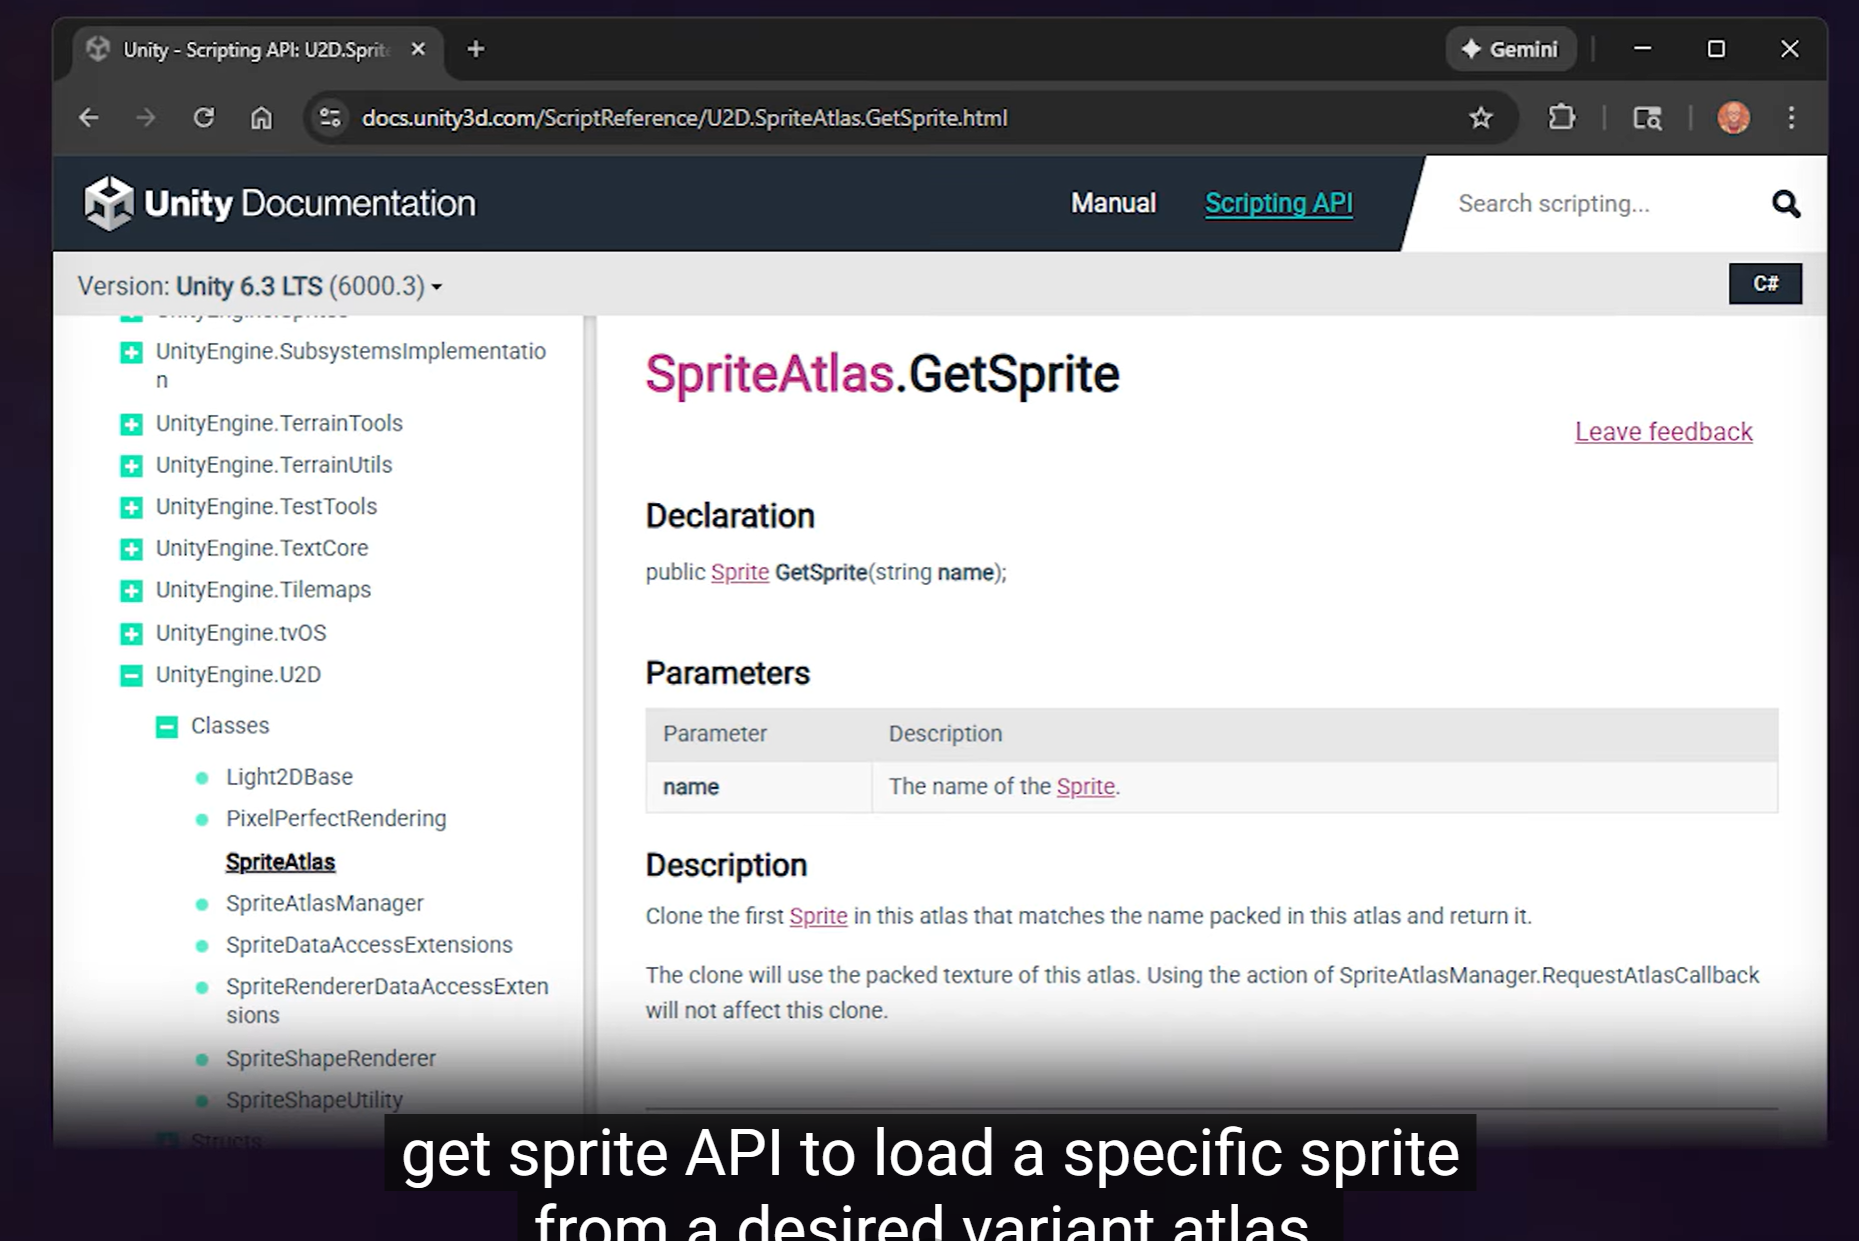Open the browser home icon

[x=261, y=118]
